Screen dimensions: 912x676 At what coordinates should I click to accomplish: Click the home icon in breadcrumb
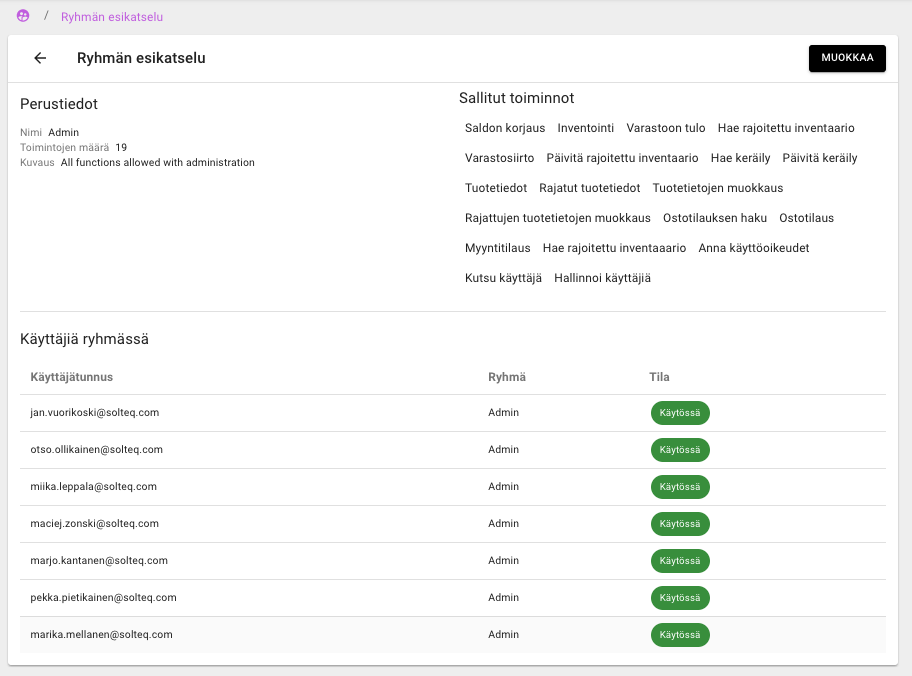23,16
